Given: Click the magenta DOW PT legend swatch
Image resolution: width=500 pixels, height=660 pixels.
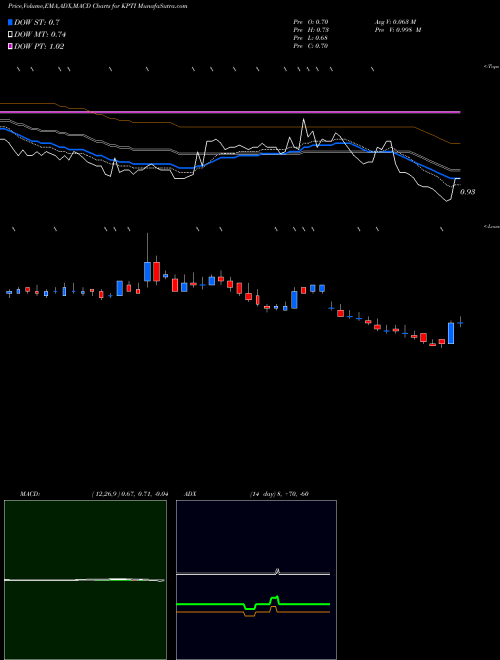Looking at the screenshot, I should click(x=11, y=47).
